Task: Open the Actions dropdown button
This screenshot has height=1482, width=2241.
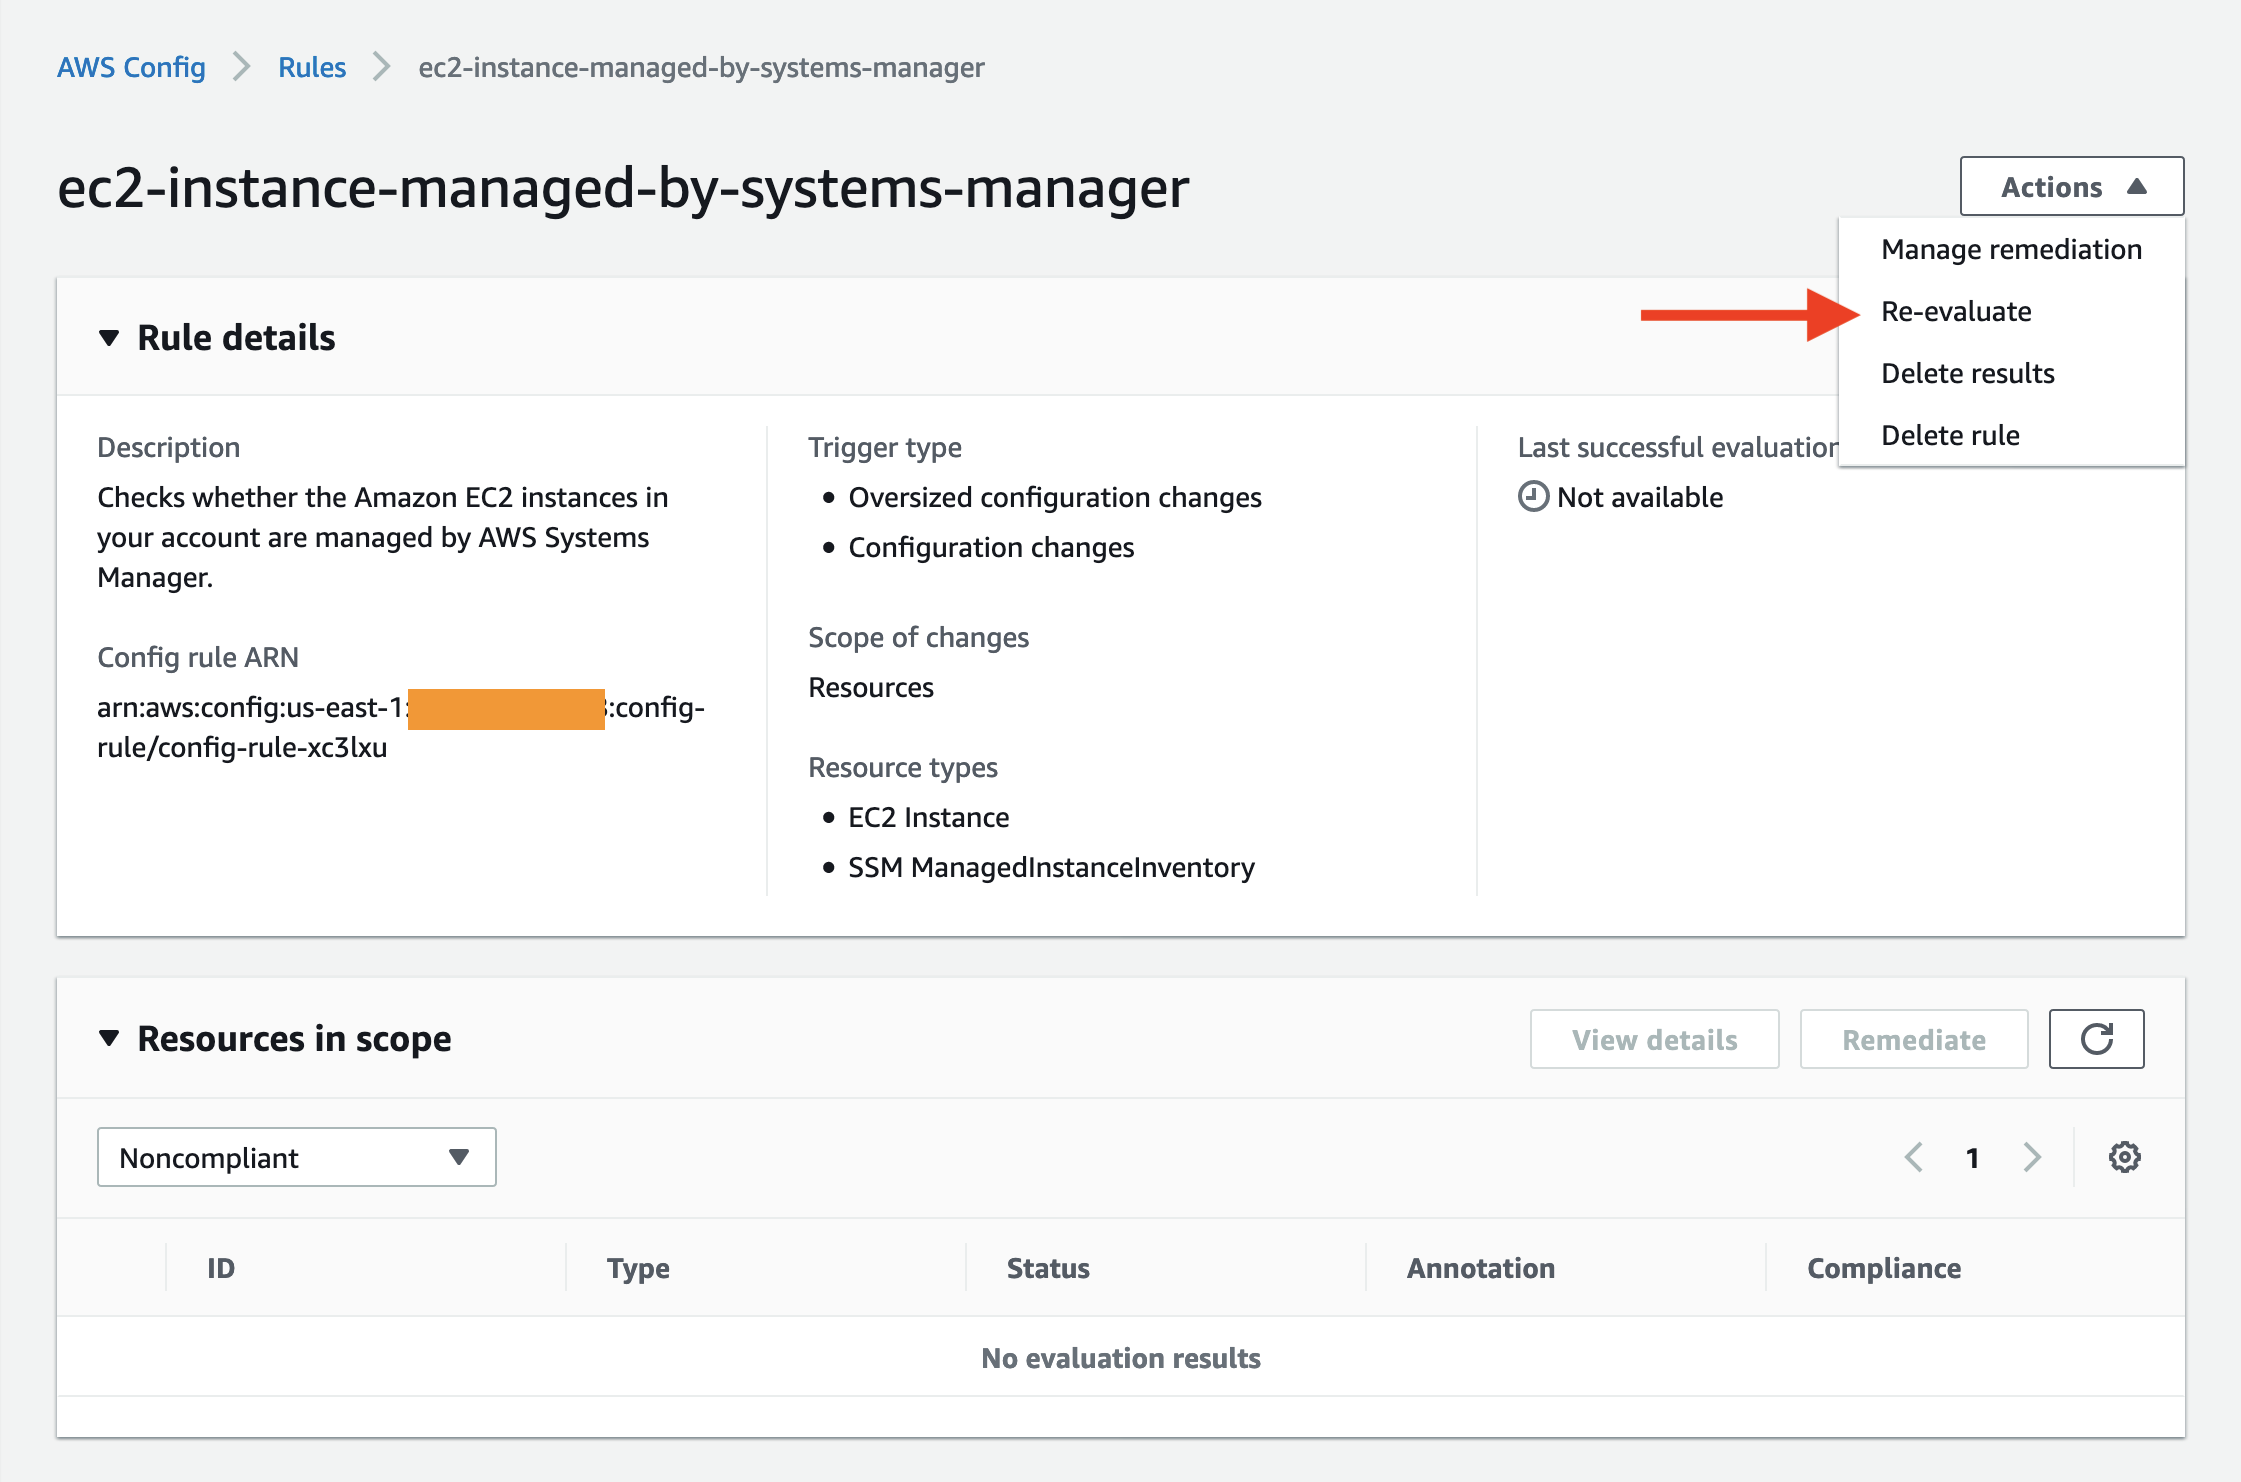Action: click(x=2072, y=186)
